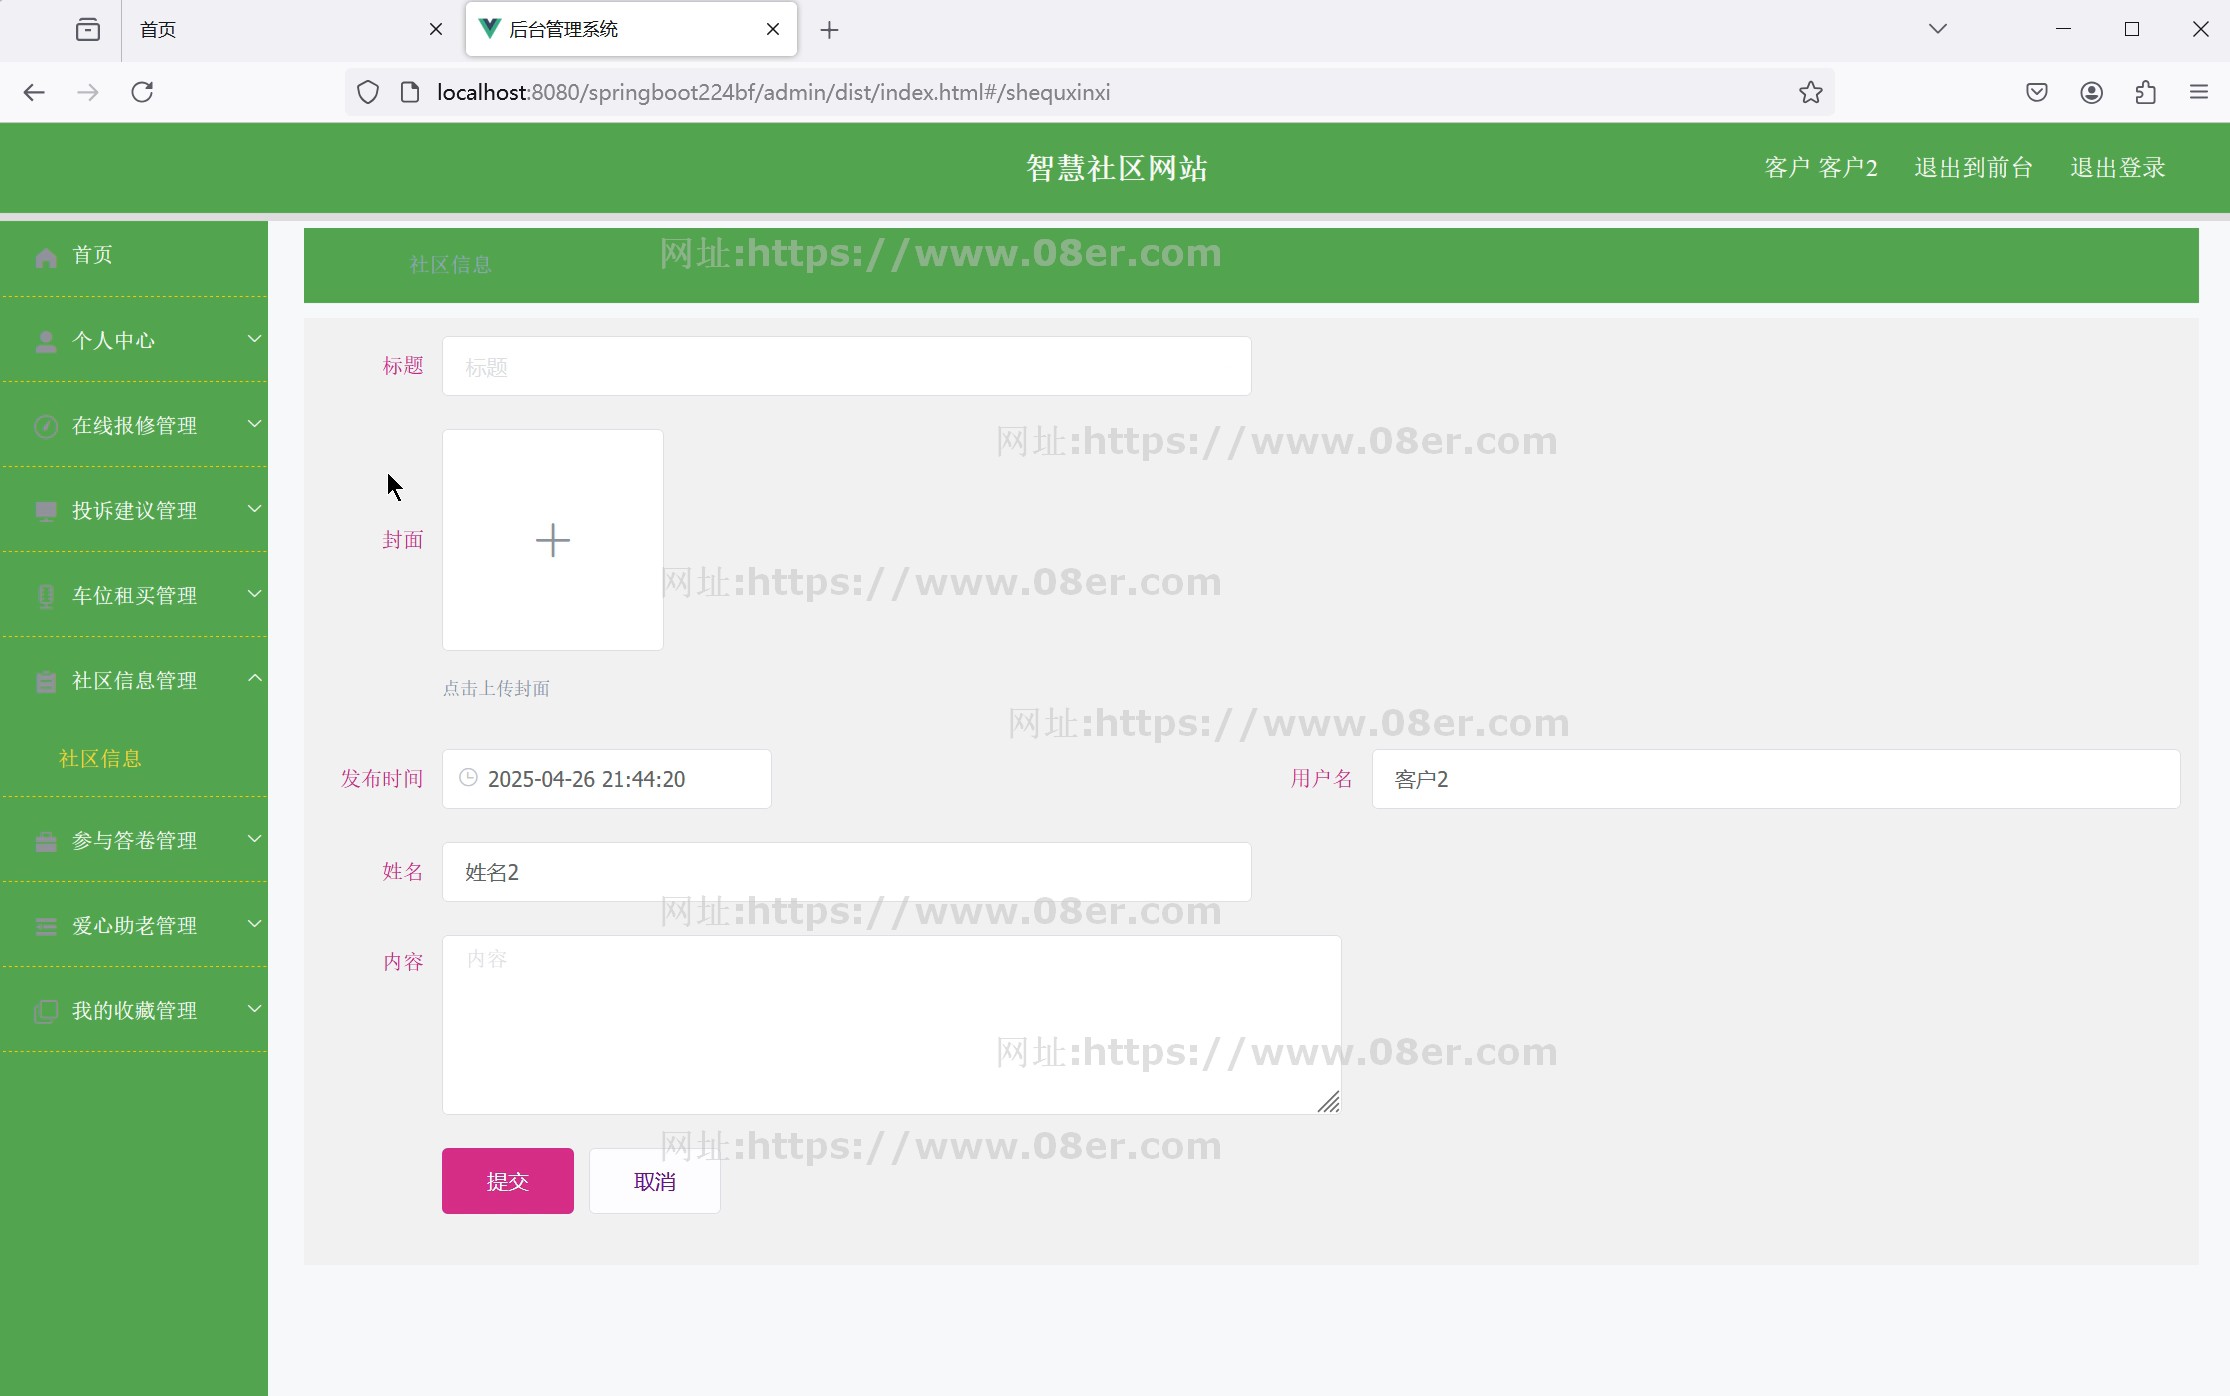Image resolution: width=2230 pixels, height=1396 pixels.
Task: Click the 客户 客户2 user label
Action: coord(1821,168)
